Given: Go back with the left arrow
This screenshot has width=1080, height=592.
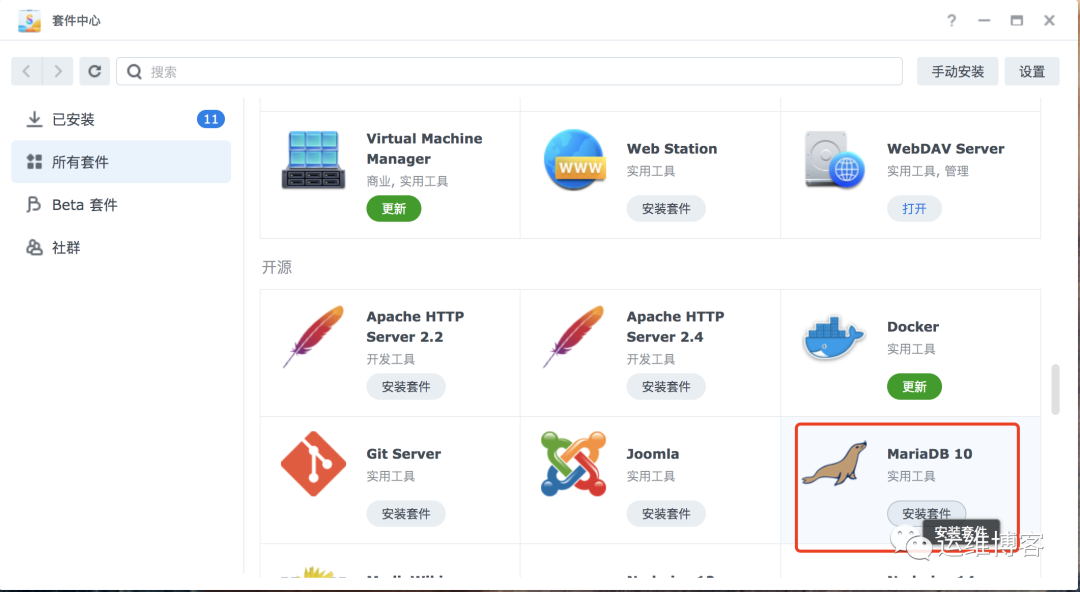Looking at the screenshot, I should [x=27, y=71].
